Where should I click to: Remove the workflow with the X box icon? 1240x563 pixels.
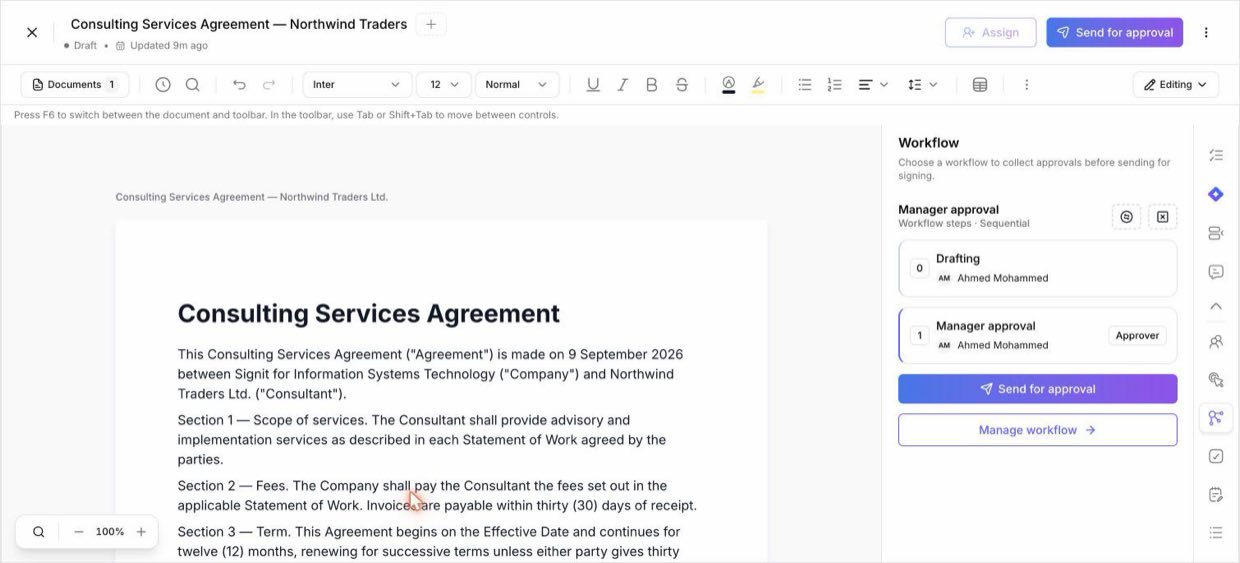1163,217
